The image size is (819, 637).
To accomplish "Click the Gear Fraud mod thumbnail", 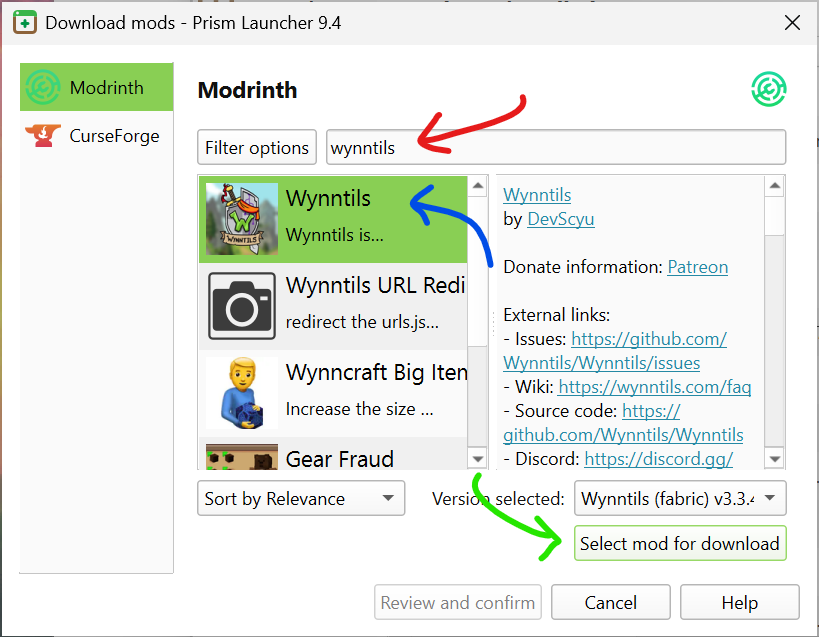I will 240,459.
